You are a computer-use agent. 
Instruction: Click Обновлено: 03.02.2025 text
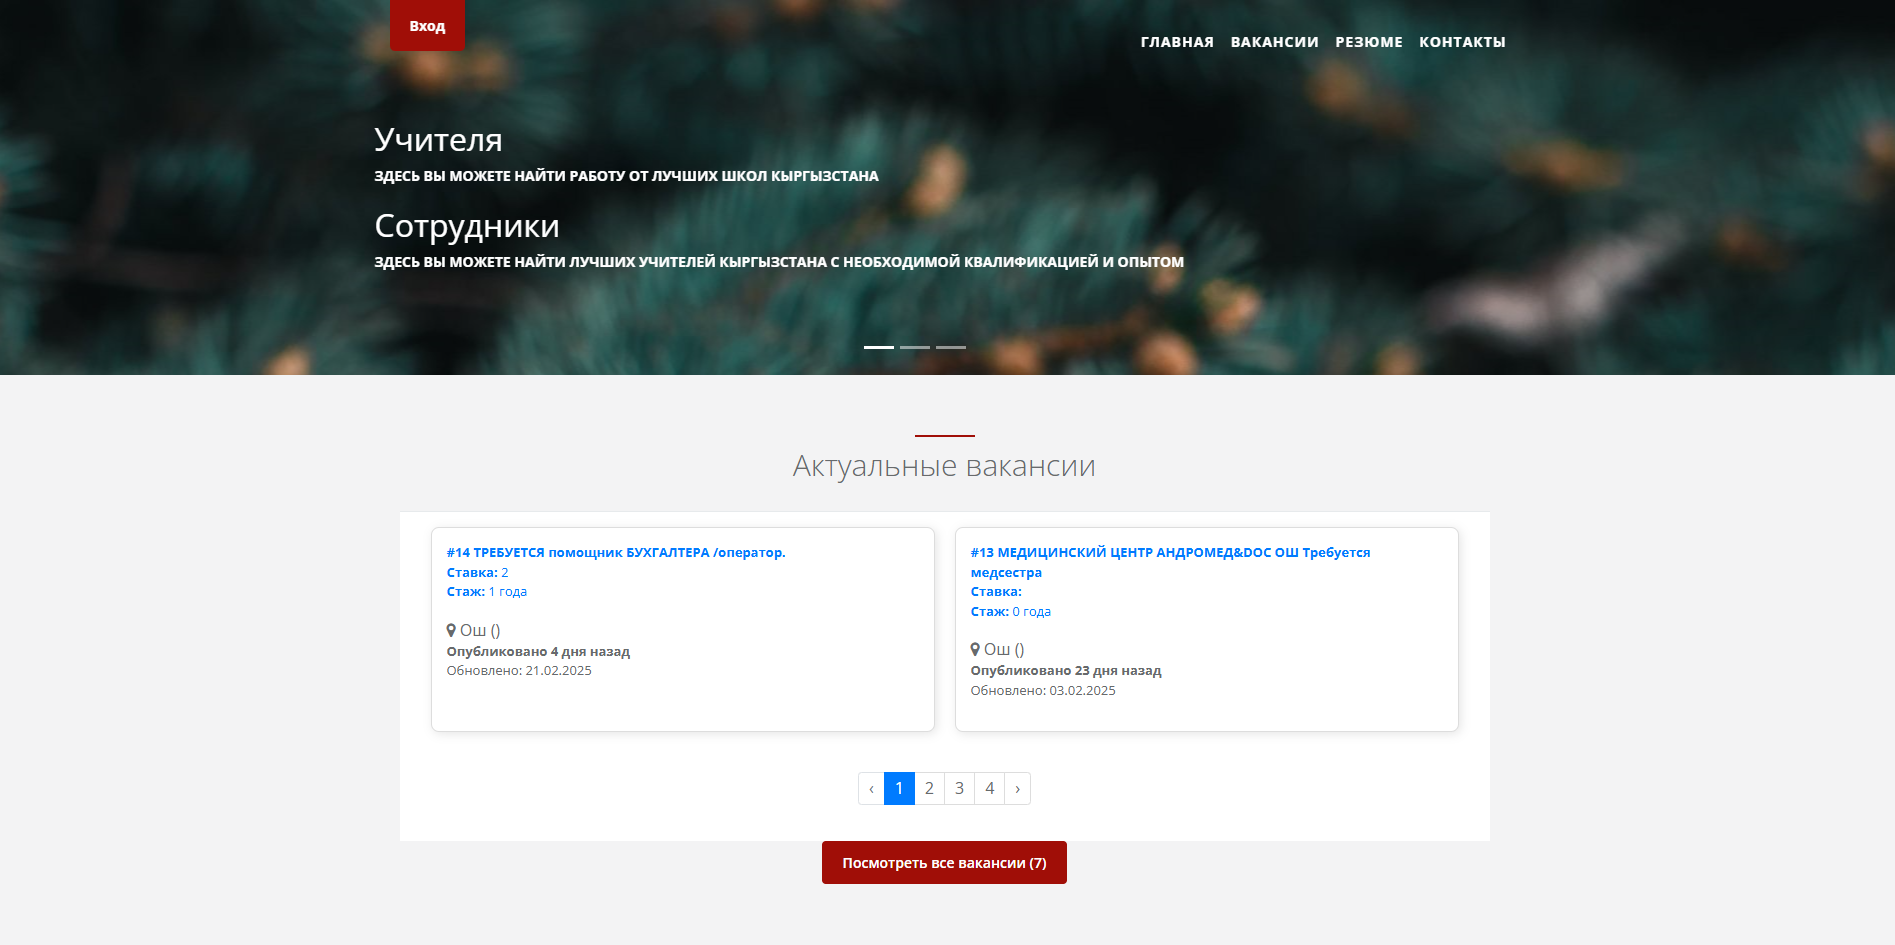point(1043,691)
